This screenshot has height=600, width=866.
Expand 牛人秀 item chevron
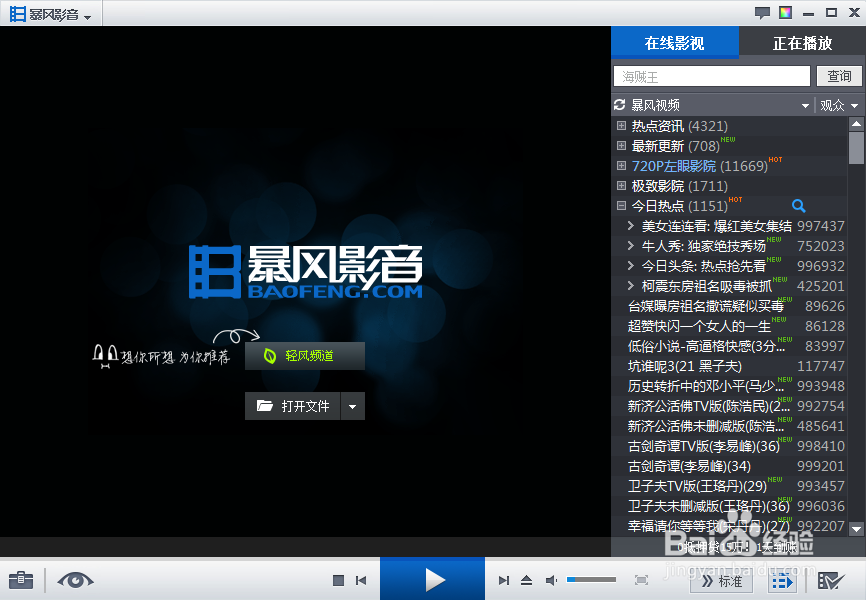[x=631, y=245]
